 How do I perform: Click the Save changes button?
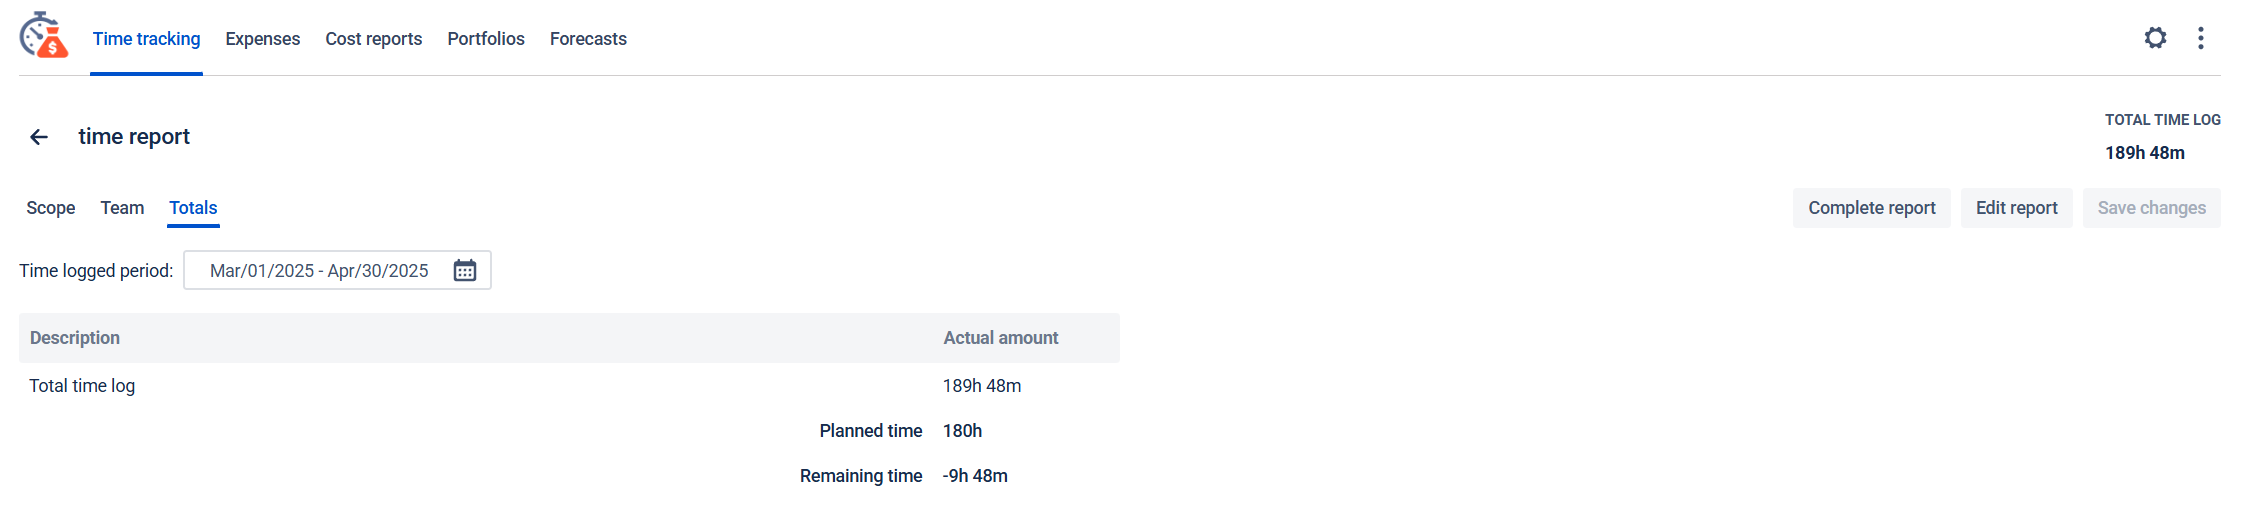[x=2151, y=208]
